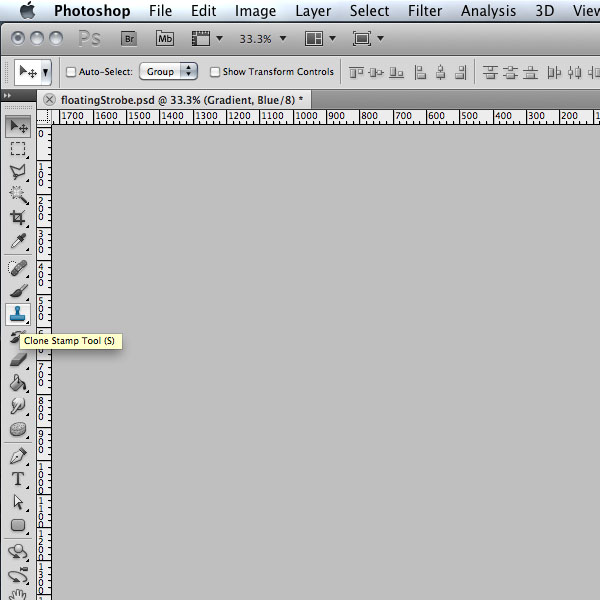Open the Analysis menu
This screenshot has width=600, height=600.
[x=488, y=11]
